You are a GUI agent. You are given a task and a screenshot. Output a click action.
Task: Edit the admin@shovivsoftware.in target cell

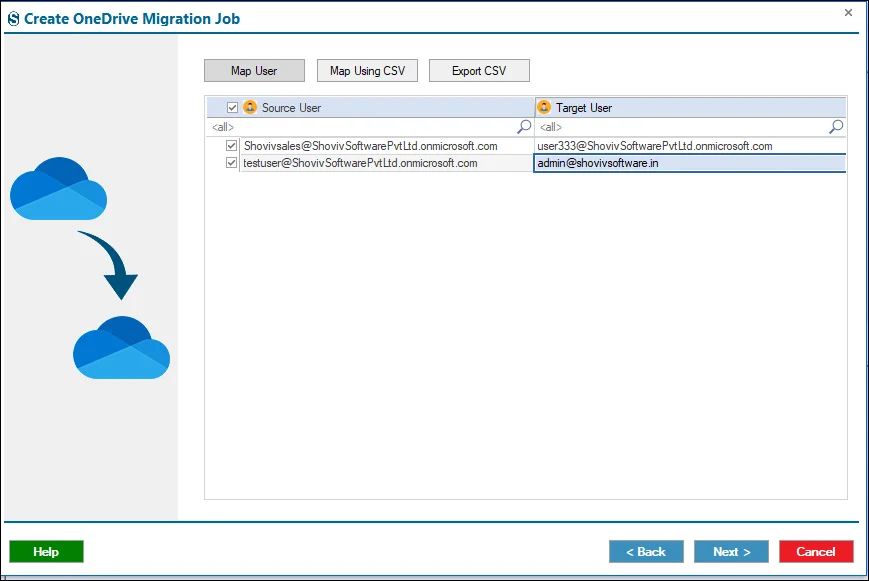click(690, 163)
